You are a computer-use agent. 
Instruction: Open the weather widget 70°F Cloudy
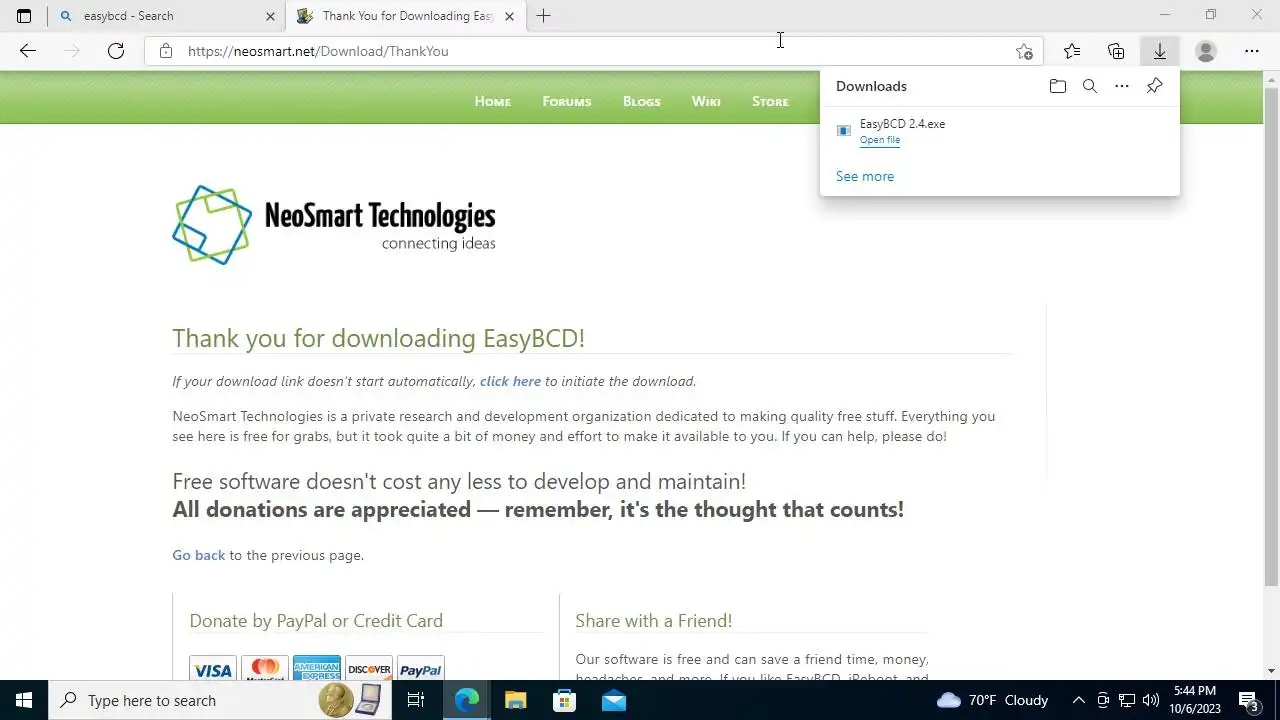pyautogui.click(x=992, y=700)
